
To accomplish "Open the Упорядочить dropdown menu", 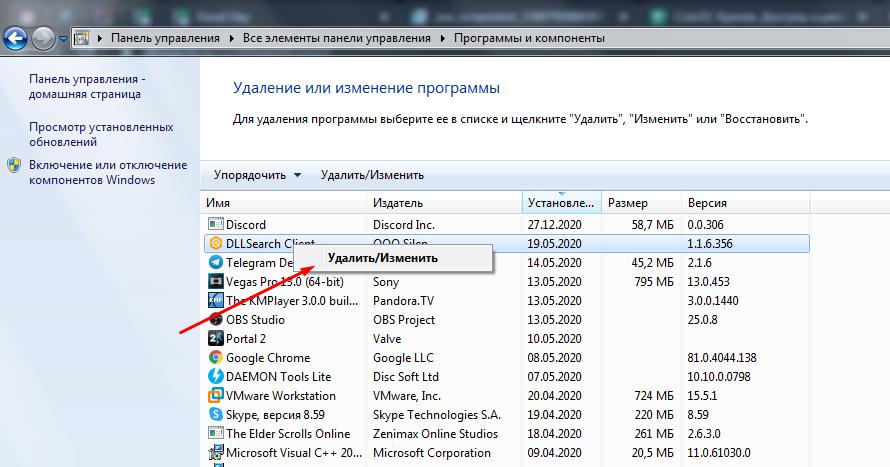I will [257, 175].
